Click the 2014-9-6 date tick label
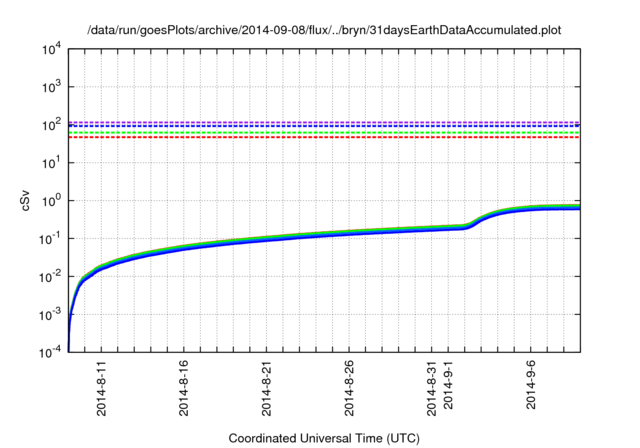The width and height of the screenshot is (640, 448). coord(531,385)
